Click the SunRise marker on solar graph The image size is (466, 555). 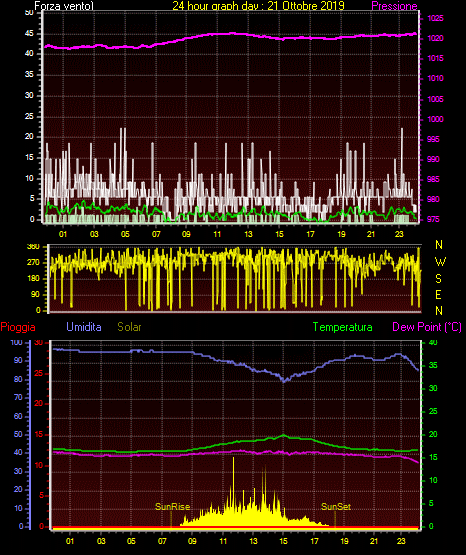172,507
